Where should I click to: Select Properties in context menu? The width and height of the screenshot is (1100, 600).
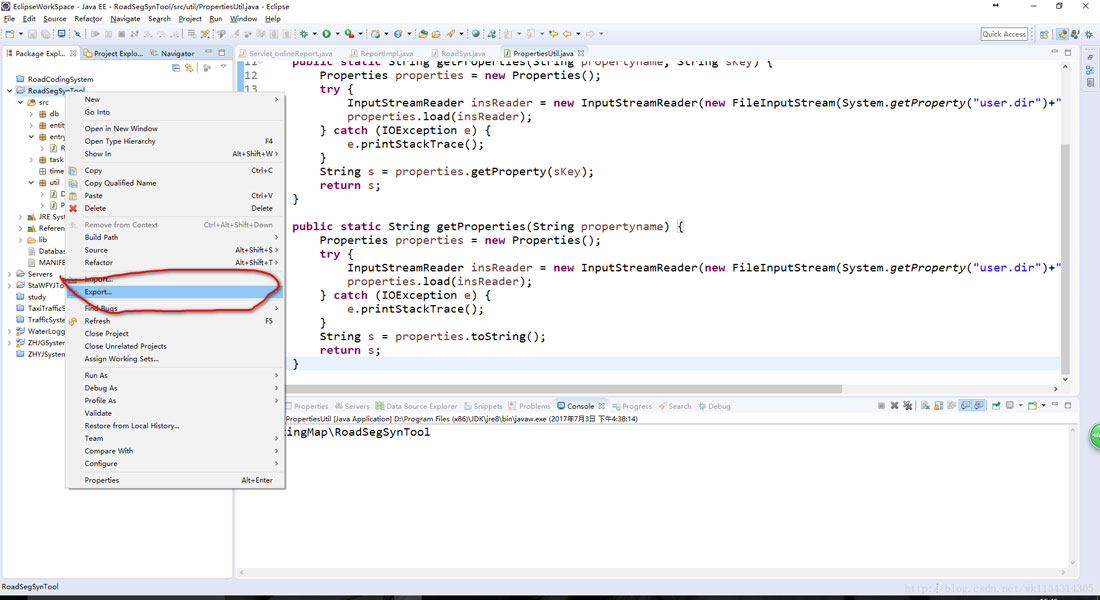pyautogui.click(x=175, y=481)
